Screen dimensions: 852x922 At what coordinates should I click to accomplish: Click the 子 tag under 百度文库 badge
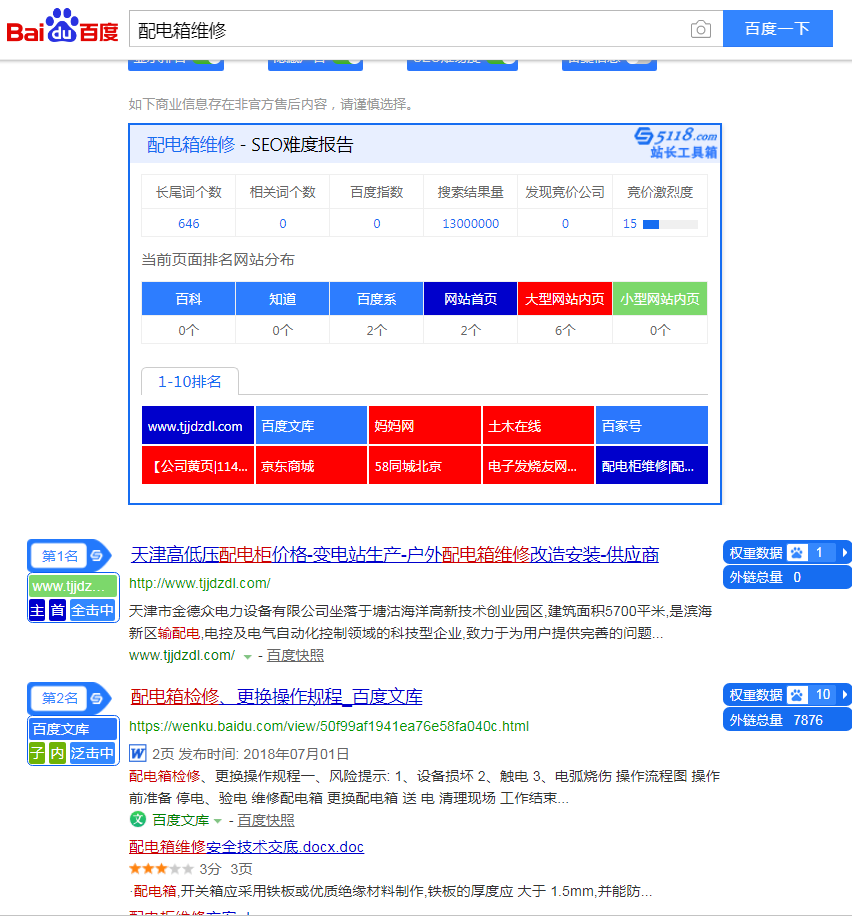(x=37, y=753)
